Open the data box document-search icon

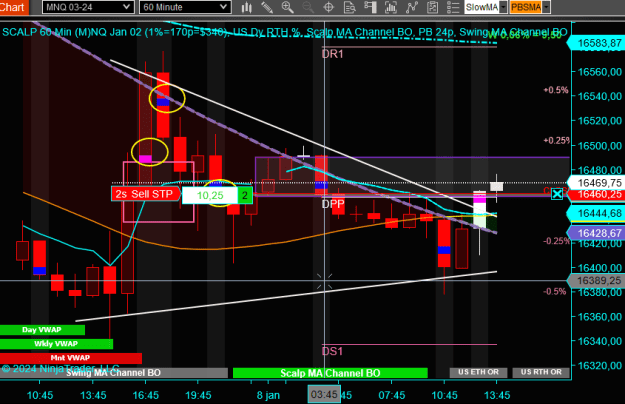pyautogui.click(x=350, y=7)
